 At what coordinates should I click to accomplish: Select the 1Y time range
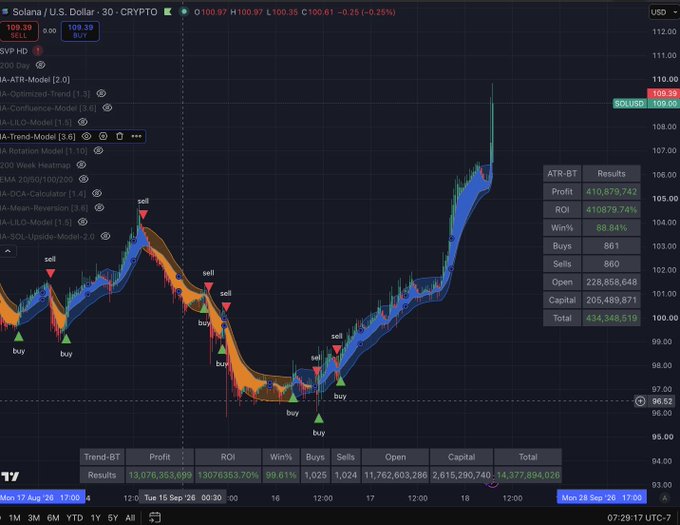[x=95, y=518]
